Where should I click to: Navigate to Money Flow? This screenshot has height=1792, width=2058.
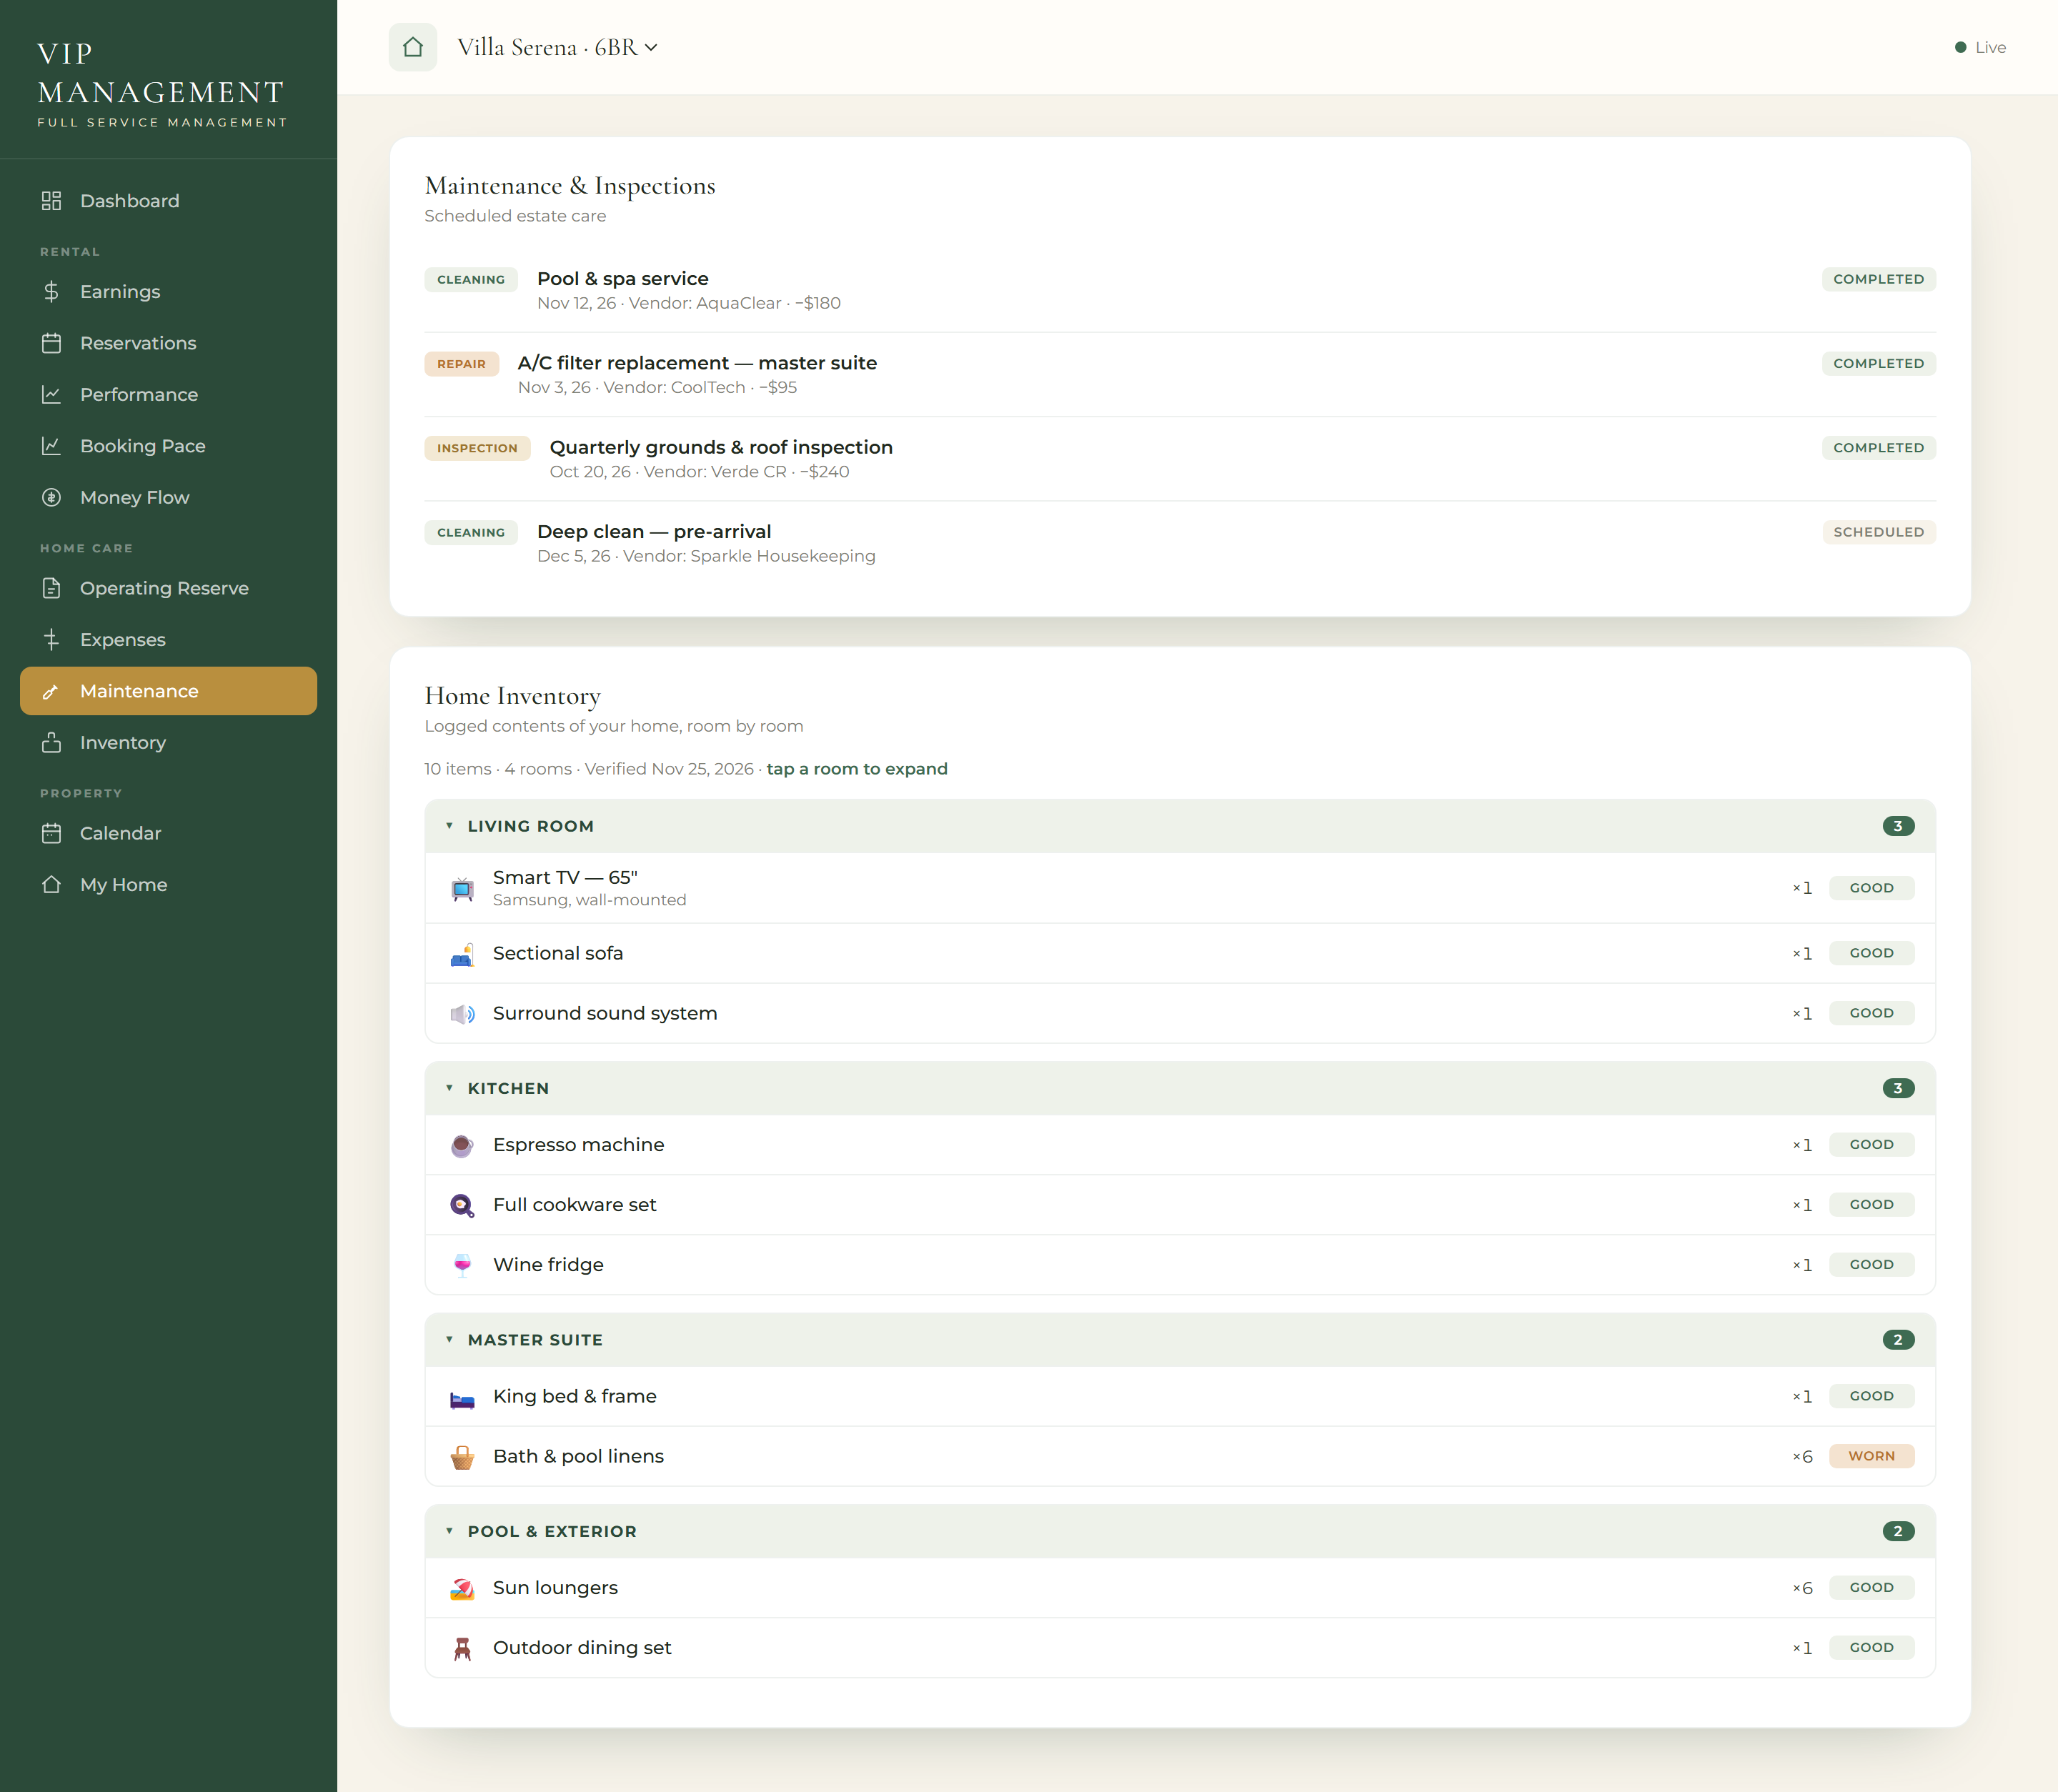coord(168,498)
